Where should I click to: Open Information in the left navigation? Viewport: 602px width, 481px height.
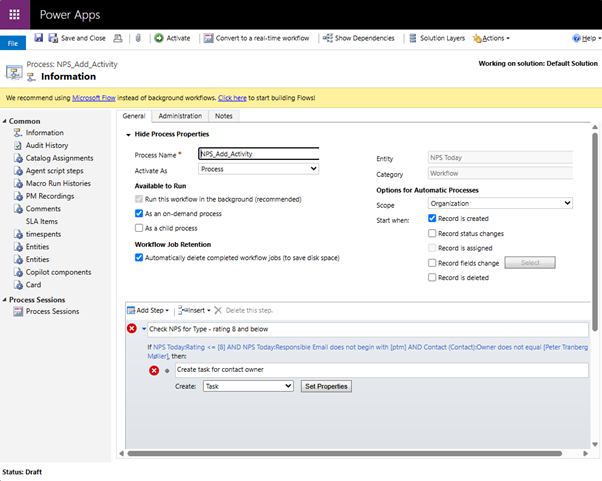pyautogui.click(x=45, y=132)
